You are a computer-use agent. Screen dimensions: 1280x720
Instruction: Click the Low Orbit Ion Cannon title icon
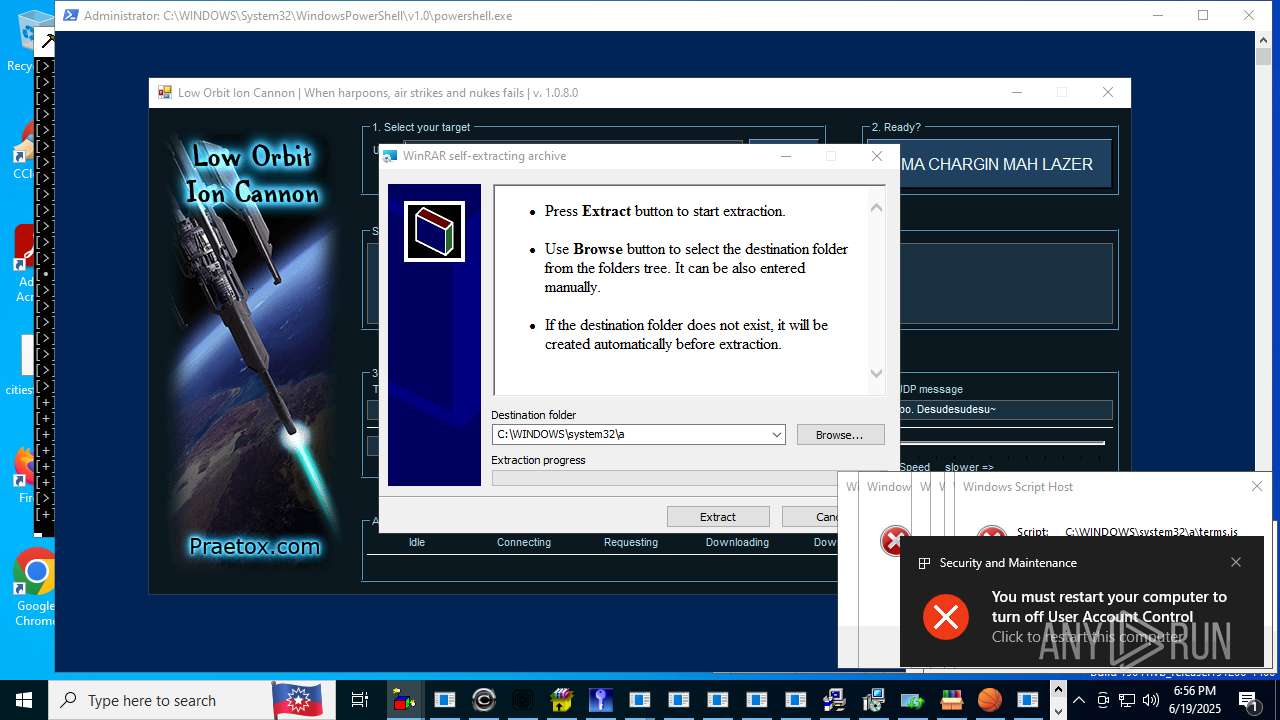tap(165, 93)
